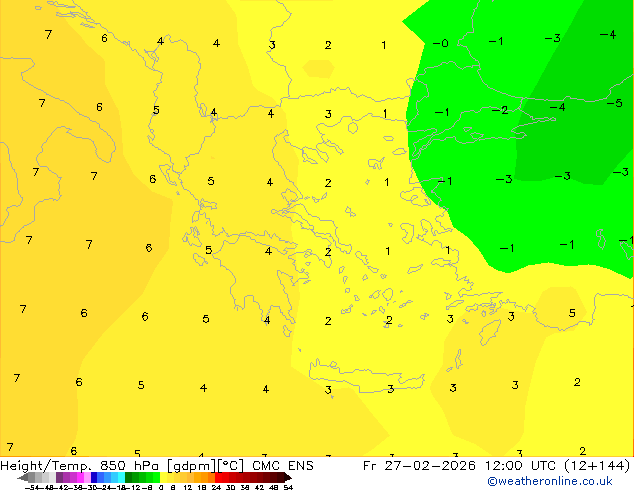Screen dimensions: 634x490
Task: Click the -0 temperature value on map
Action: pos(440,44)
